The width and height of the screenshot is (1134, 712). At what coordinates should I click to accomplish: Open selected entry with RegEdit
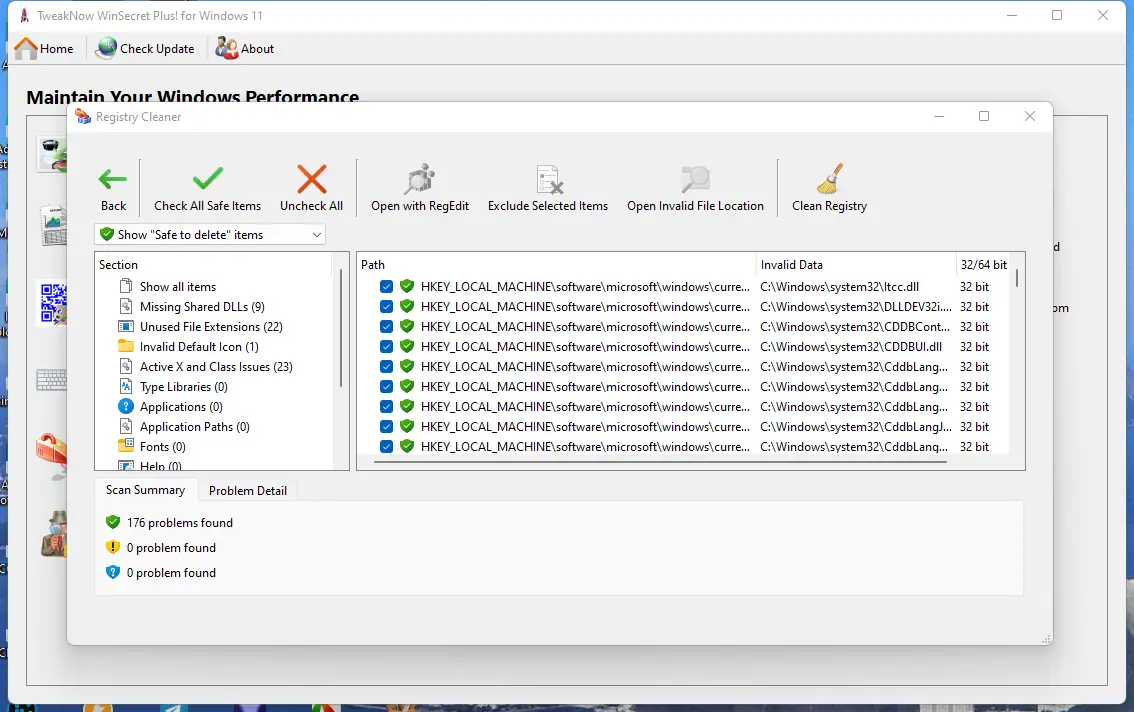419,188
